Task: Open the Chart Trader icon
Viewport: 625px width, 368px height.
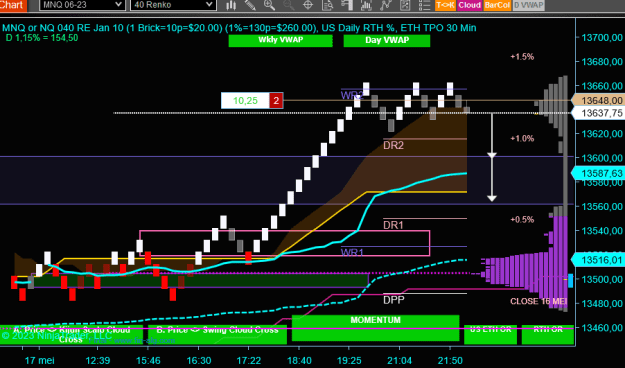Action: tap(347, 5)
